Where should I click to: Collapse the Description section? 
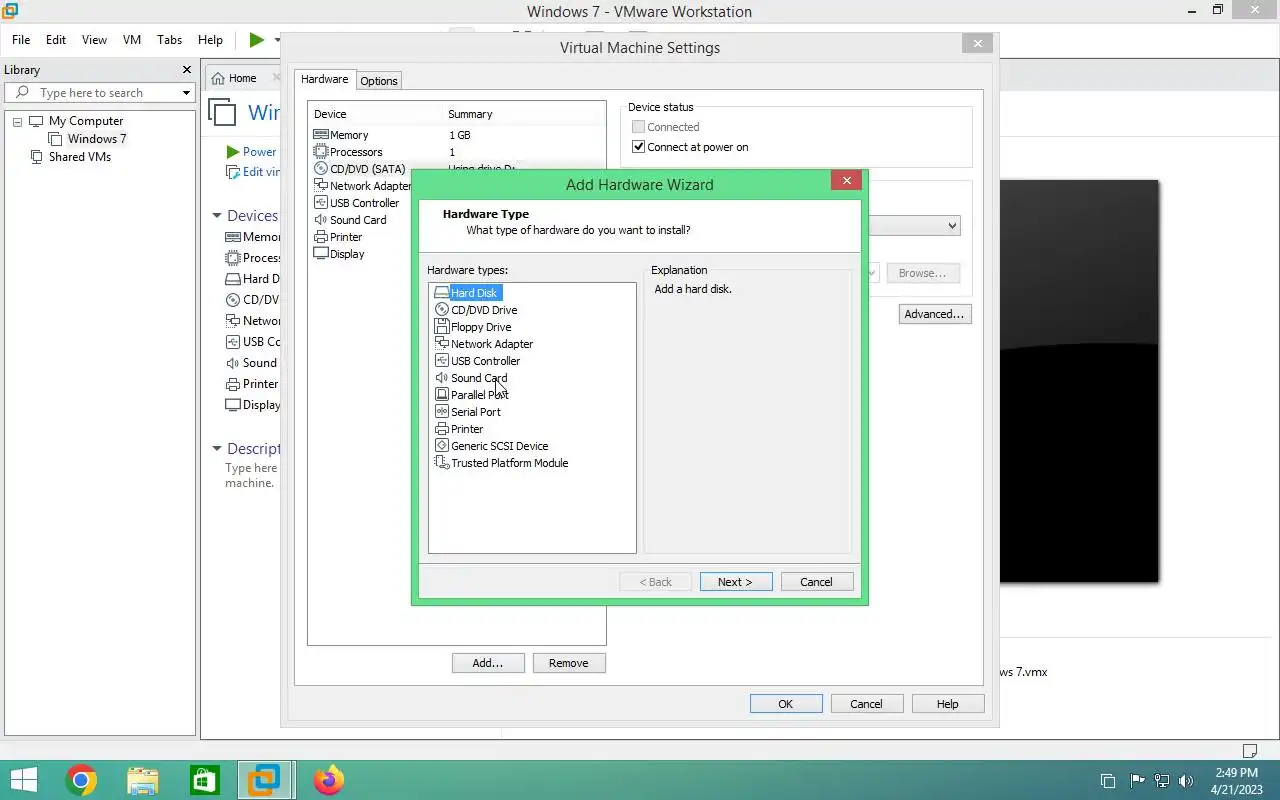217,449
